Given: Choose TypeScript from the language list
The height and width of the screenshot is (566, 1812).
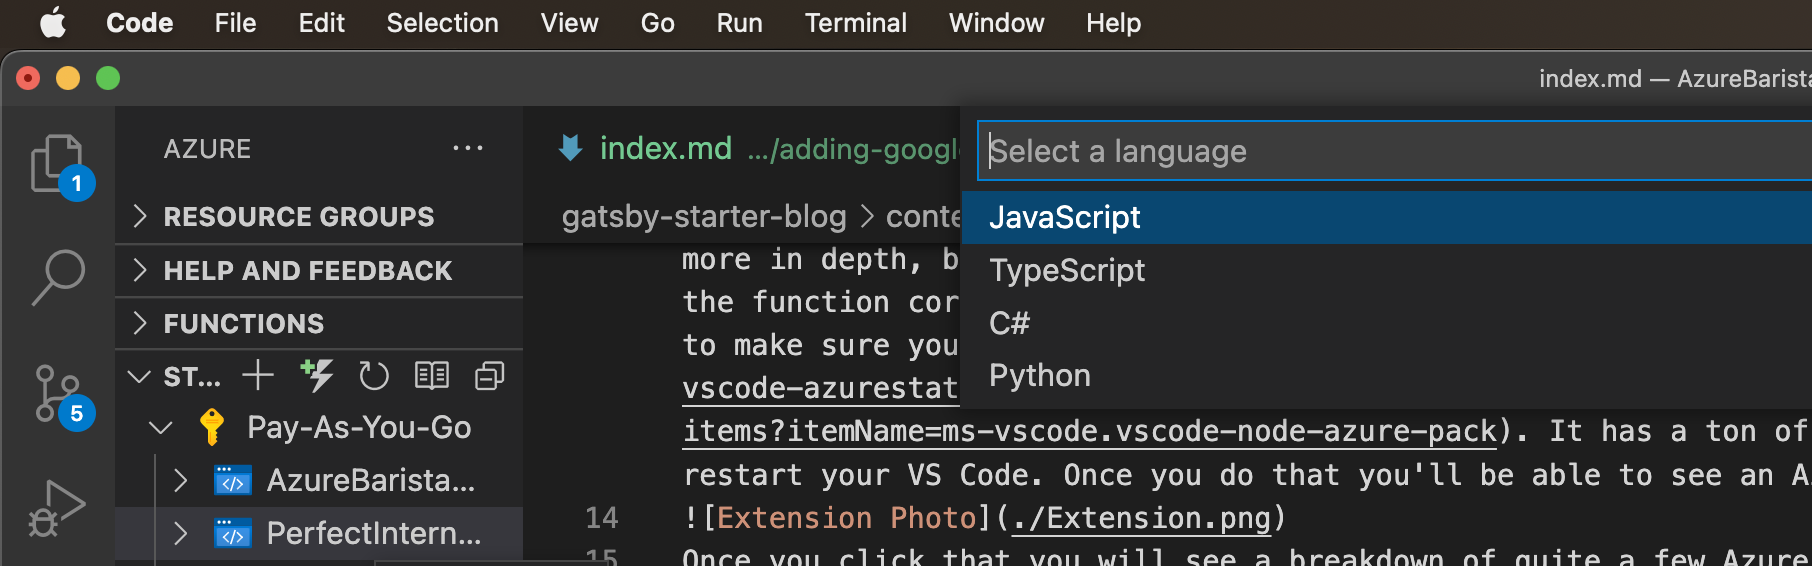Looking at the screenshot, I should pos(1067,271).
